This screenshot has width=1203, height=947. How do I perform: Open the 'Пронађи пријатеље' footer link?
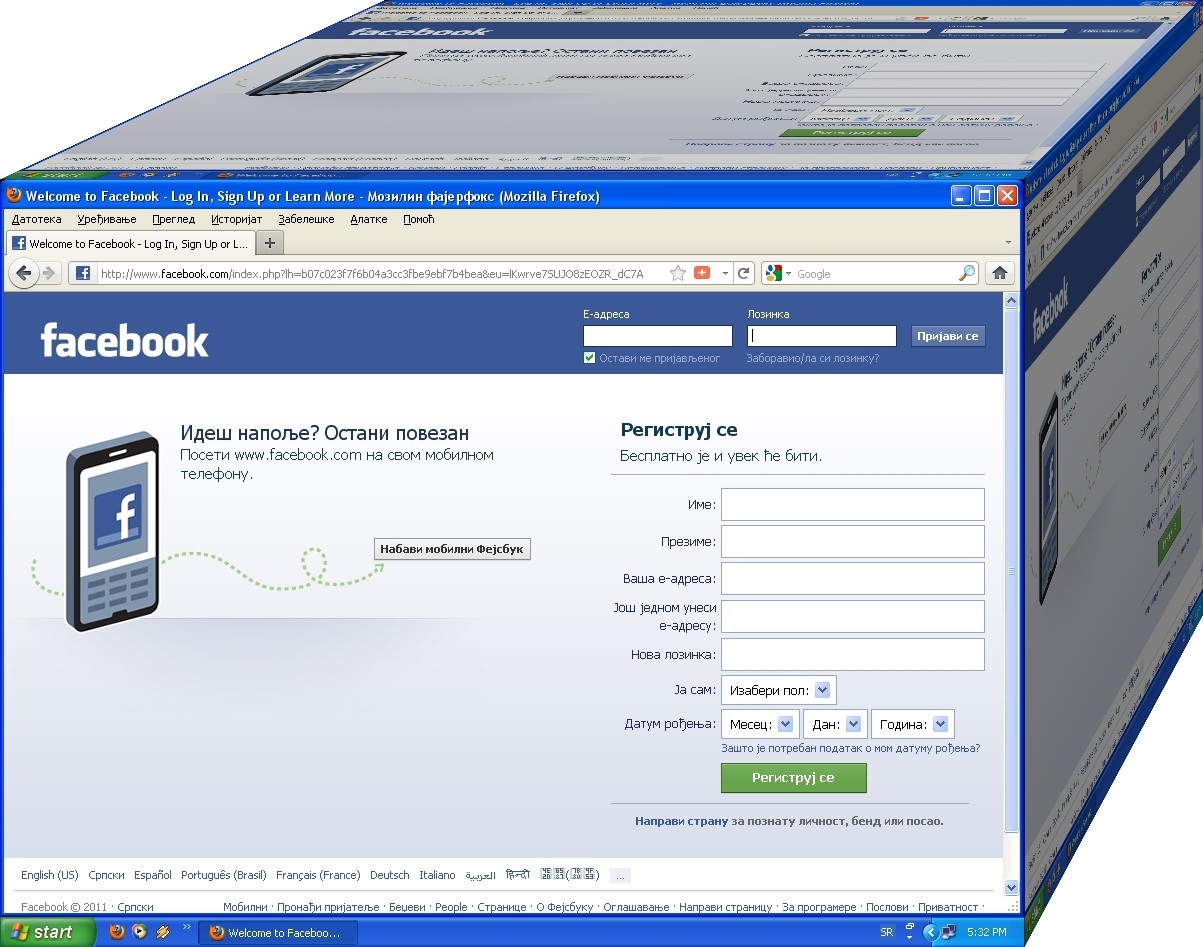pyautogui.click(x=329, y=907)
